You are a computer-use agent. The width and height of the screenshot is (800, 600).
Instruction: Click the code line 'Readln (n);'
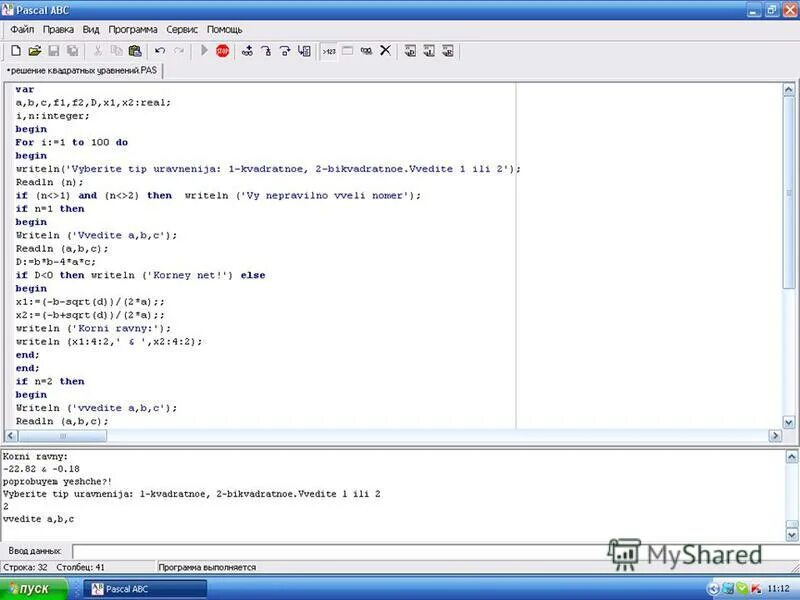[x=49, y=182]
